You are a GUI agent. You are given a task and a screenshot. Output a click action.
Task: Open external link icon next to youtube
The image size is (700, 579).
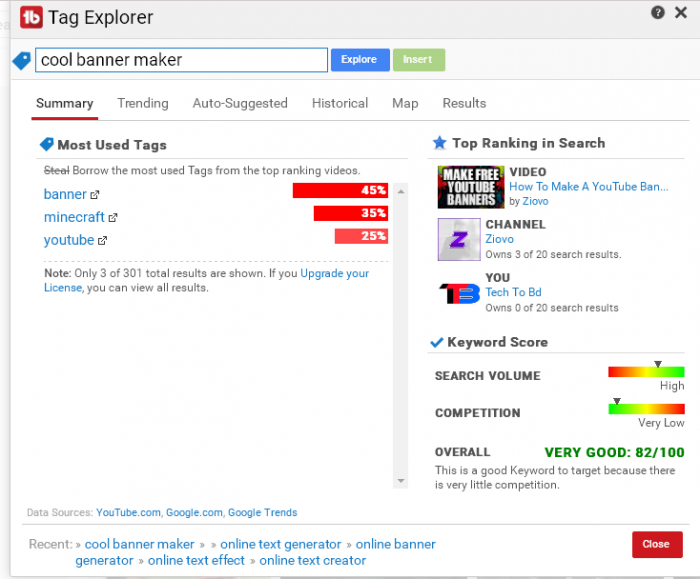(102, 241)
